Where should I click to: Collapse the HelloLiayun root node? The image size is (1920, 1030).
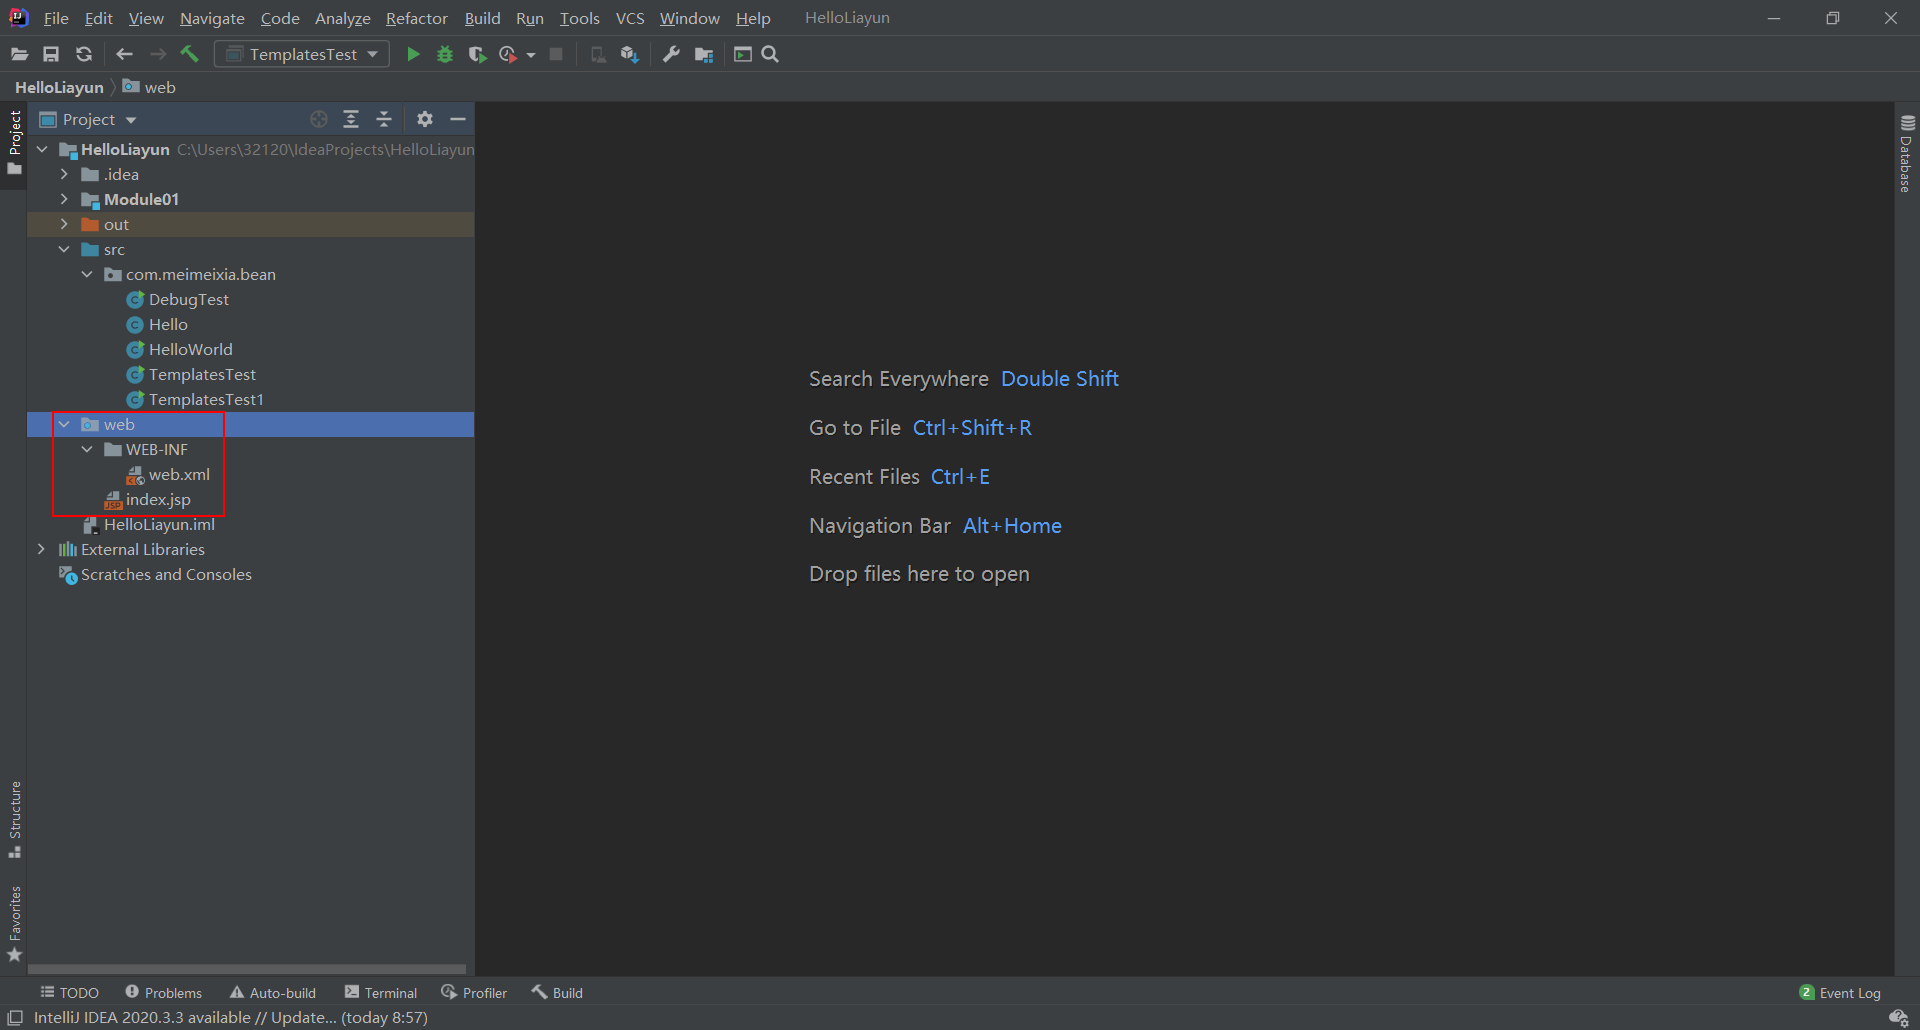[x=42, y=149]
